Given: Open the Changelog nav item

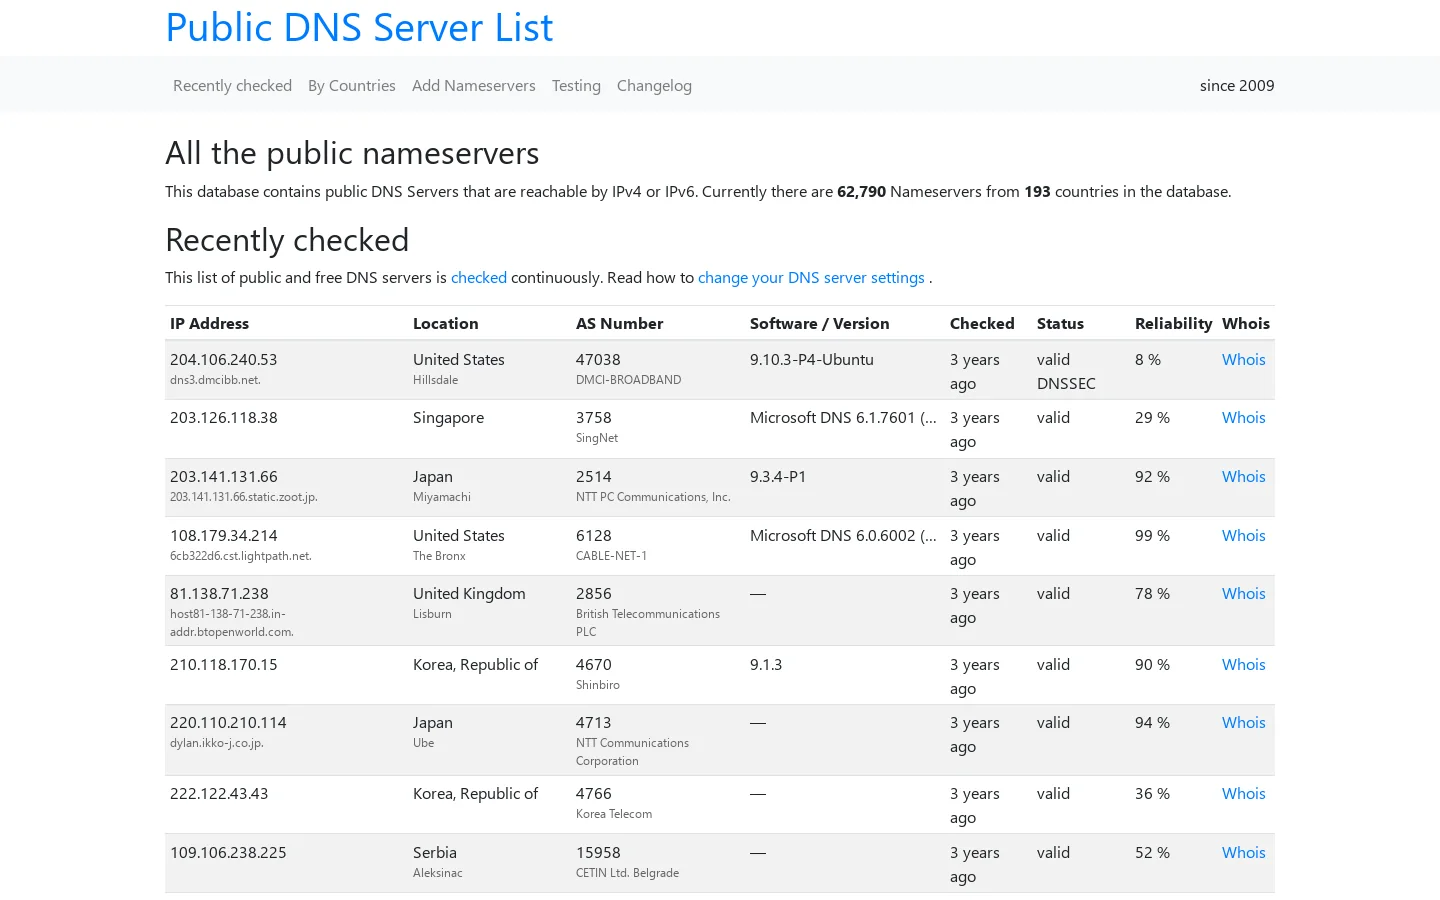Looking at the screenshot, I should tap(654, 85).
